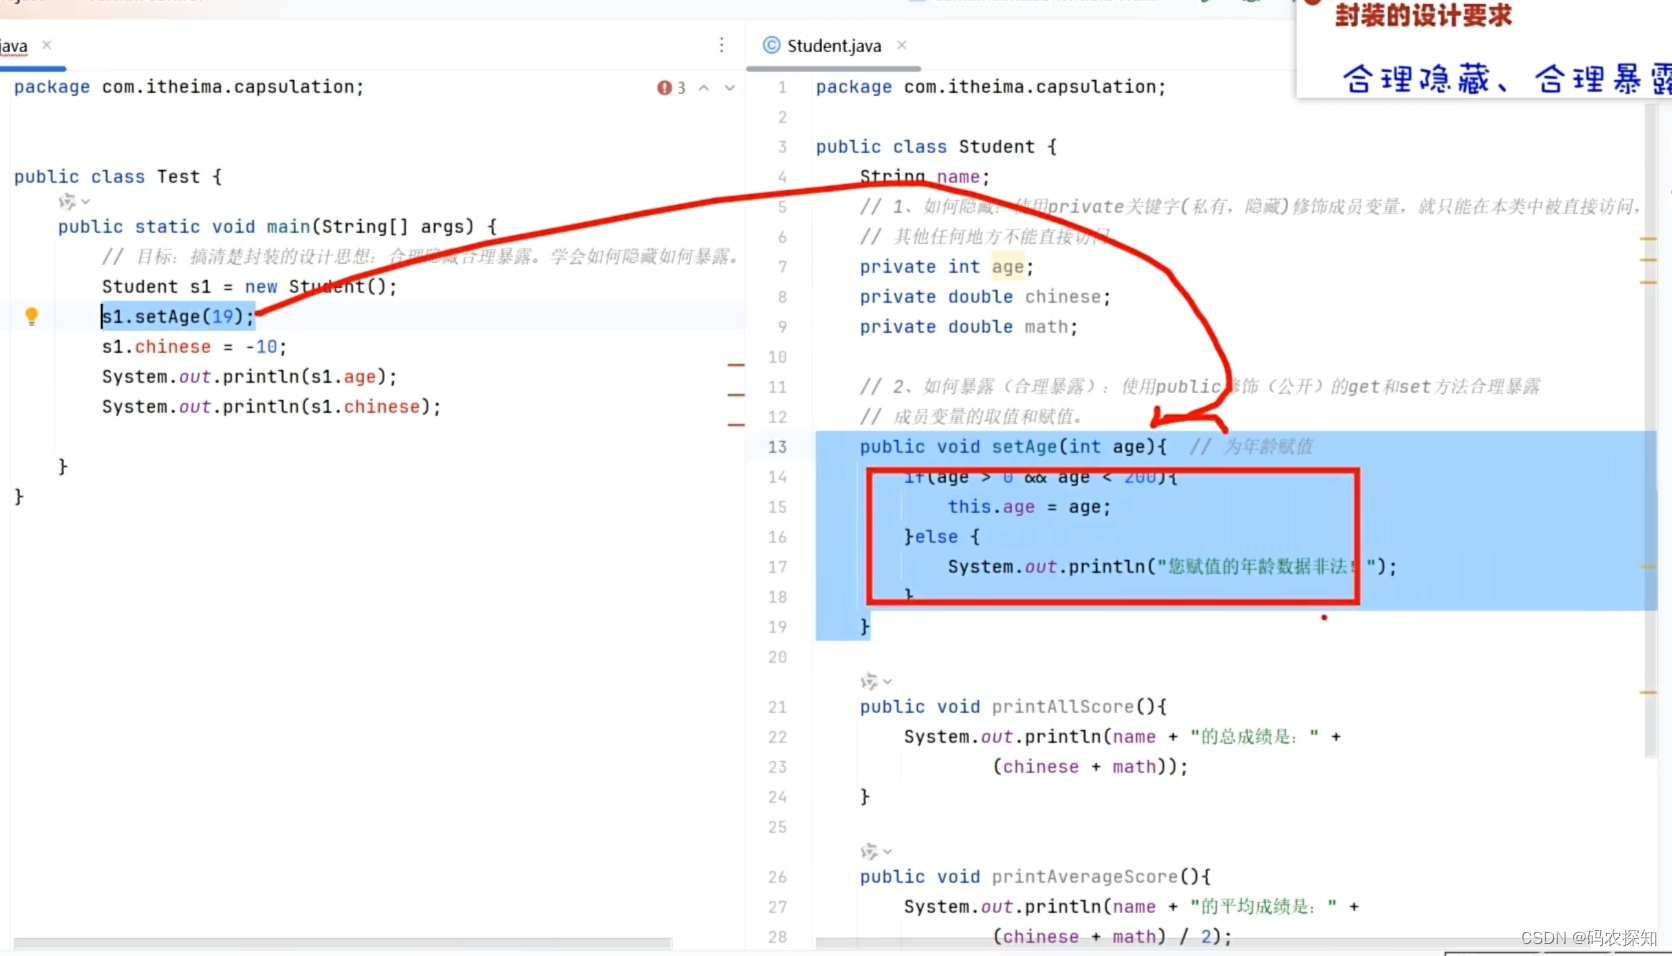Click the 'this.age = age;' statement
This screenshot has width=1672, height=956.
click(1029, 507)
